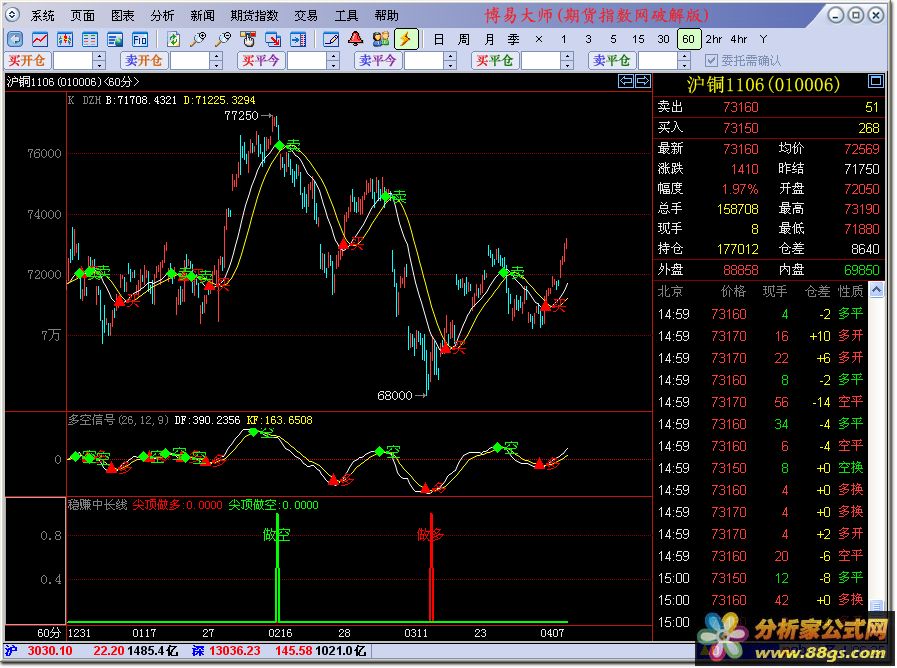This screenshot has height=668, width=897.
Task: Switch to 4hr period
Action: 739,39
